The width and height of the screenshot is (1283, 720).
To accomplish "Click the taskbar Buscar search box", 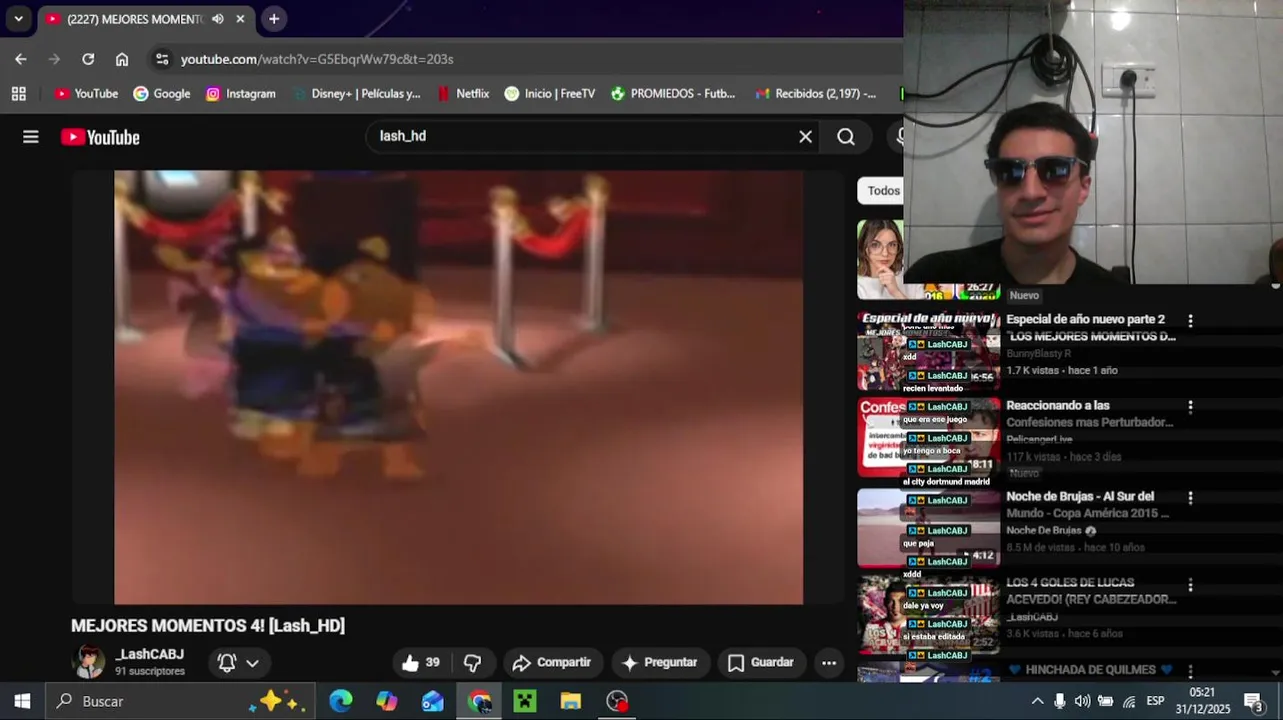I will pyautogui.click(x=180, y=701).
